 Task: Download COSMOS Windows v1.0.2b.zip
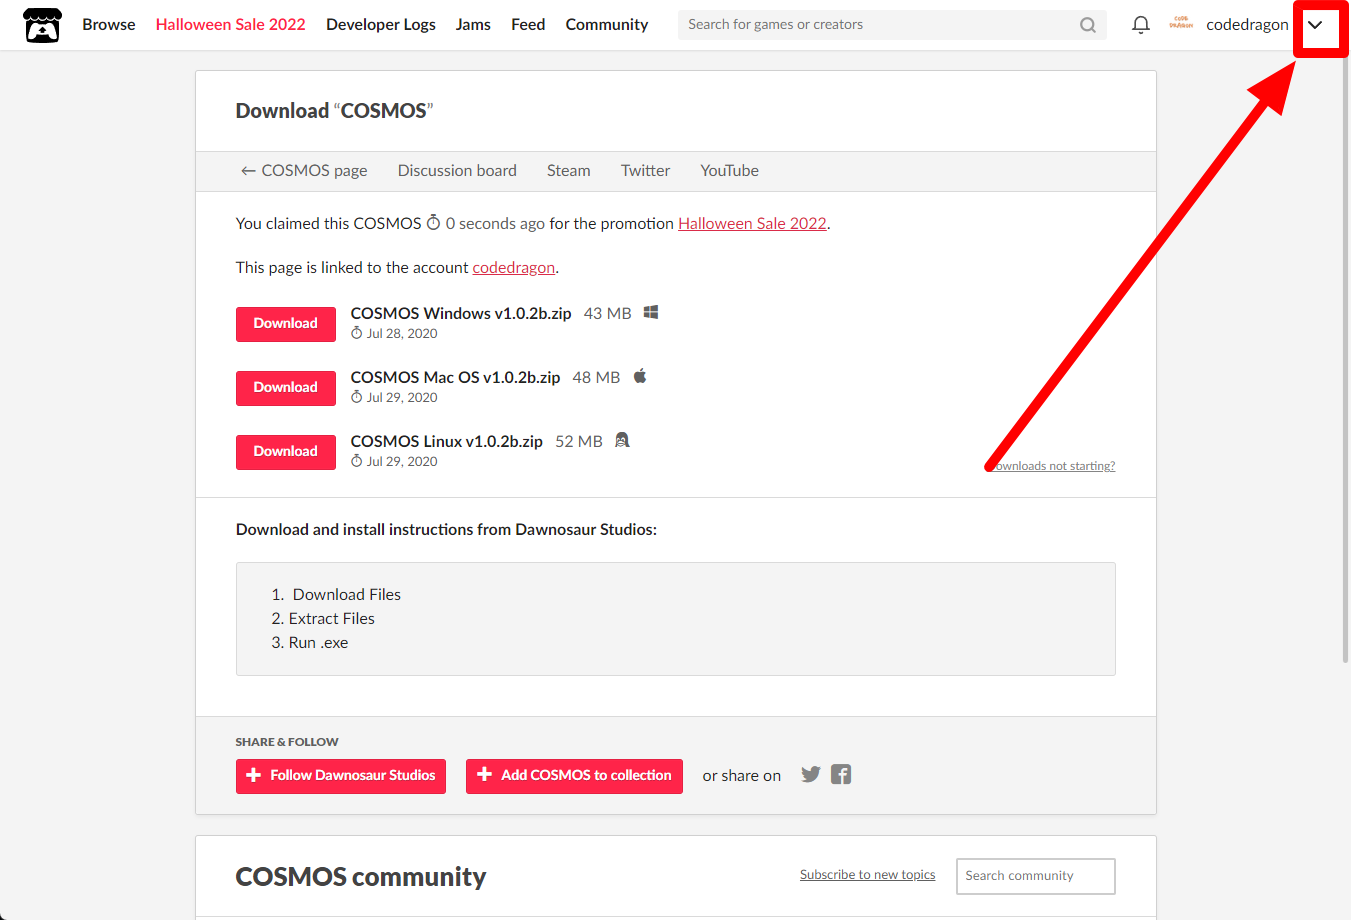(x=286, y=324)
